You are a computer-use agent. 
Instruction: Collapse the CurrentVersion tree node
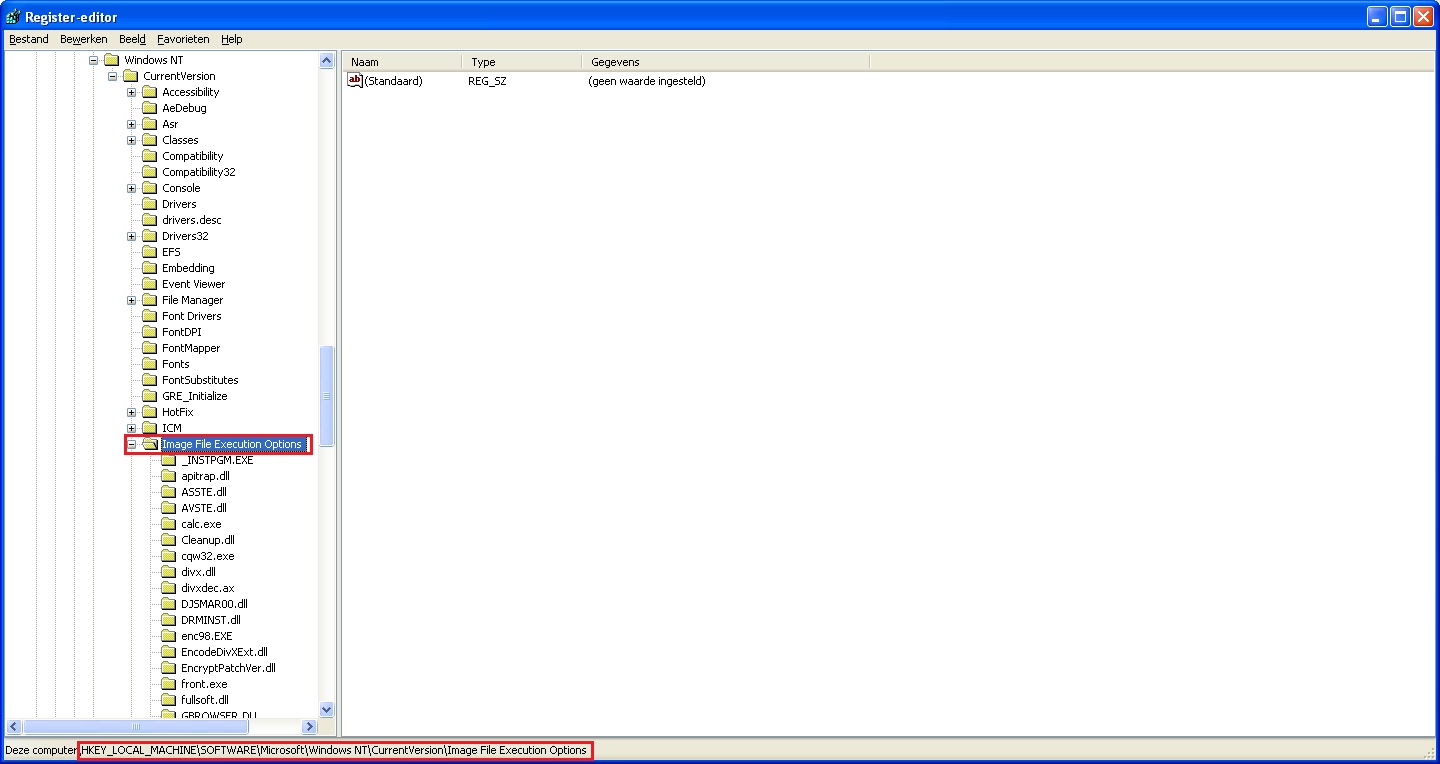pyautogui.click(x=112, y=76)
